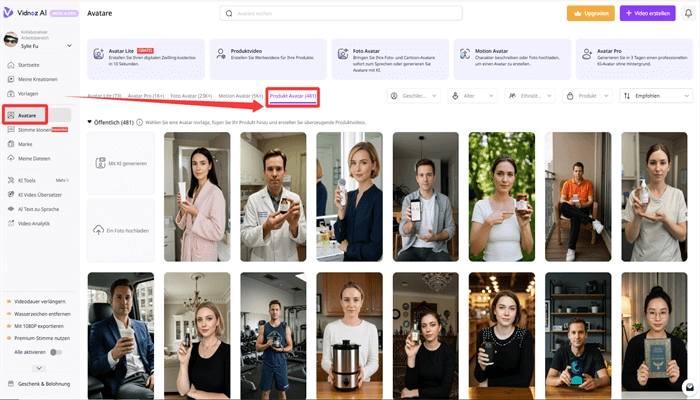Switch to the Avatar Pro (1K+) tab
This screenshot has width=700, height=400.
point(146,96)
